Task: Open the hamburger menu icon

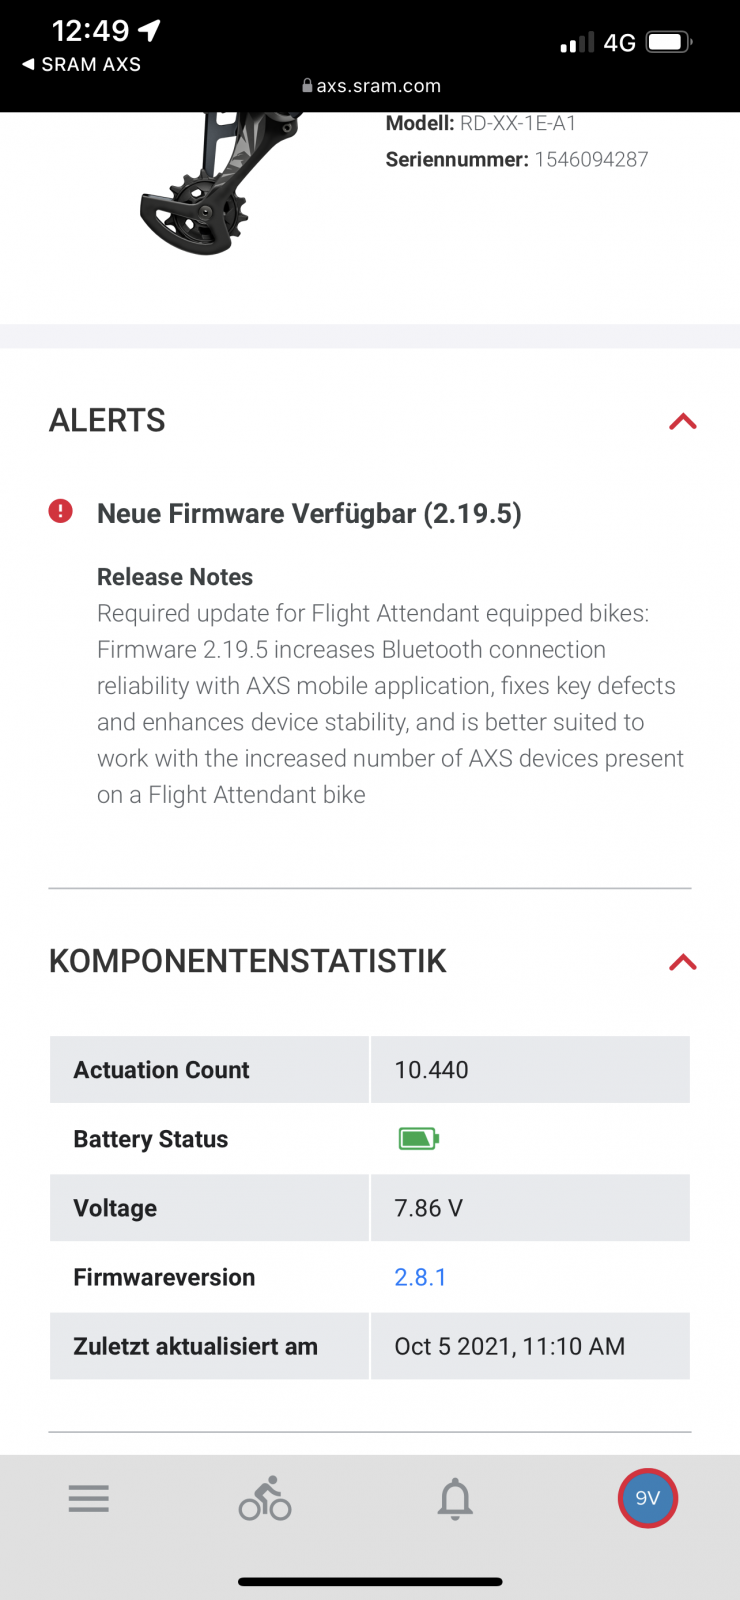Action: tap(89, 1498)
